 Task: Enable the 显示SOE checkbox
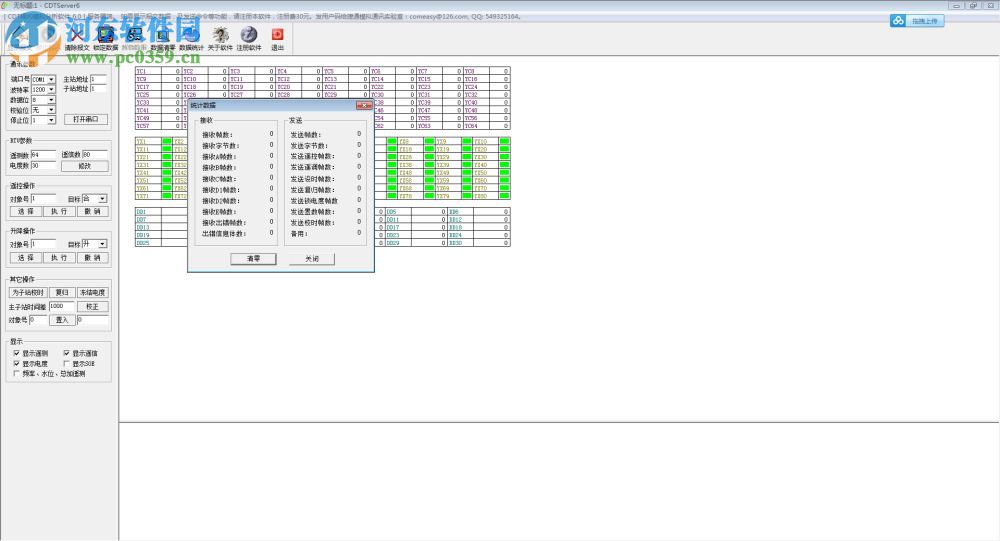(66, 363)
